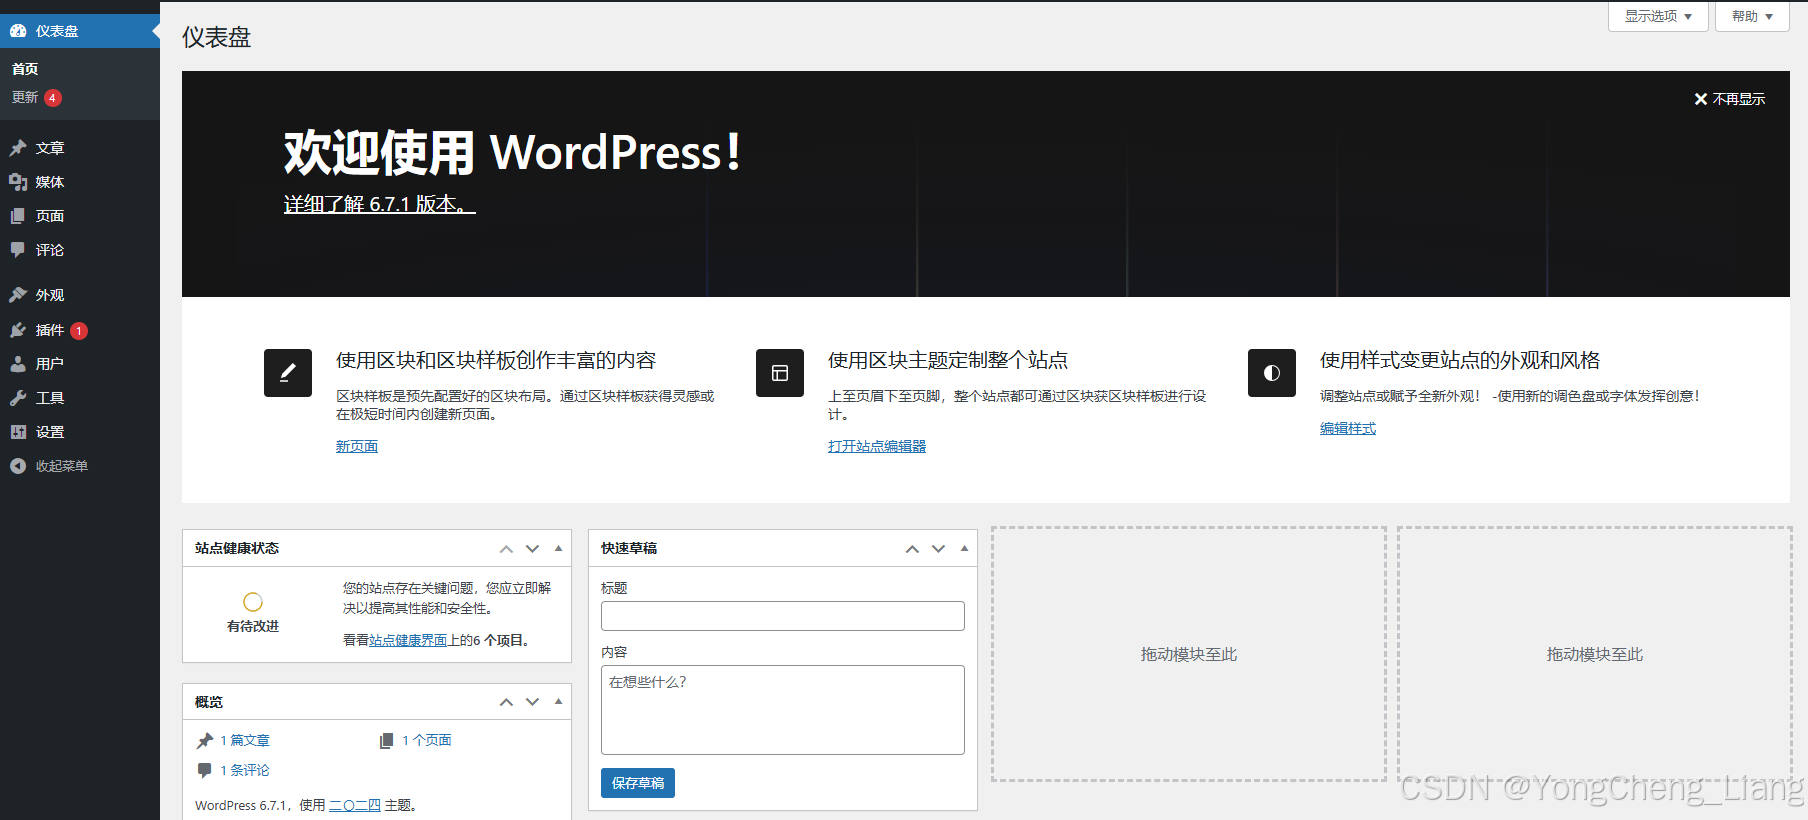Click the red plugin count badge 1
The height and width of the screenshot is (820, 1808).
coord(79,331)
